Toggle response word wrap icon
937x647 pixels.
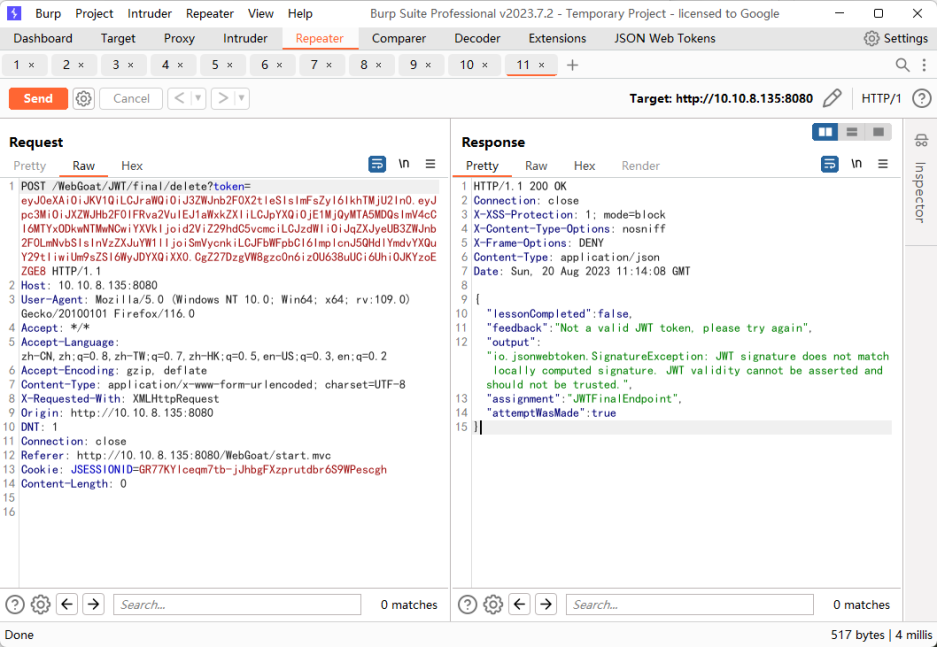click(829, 164)
